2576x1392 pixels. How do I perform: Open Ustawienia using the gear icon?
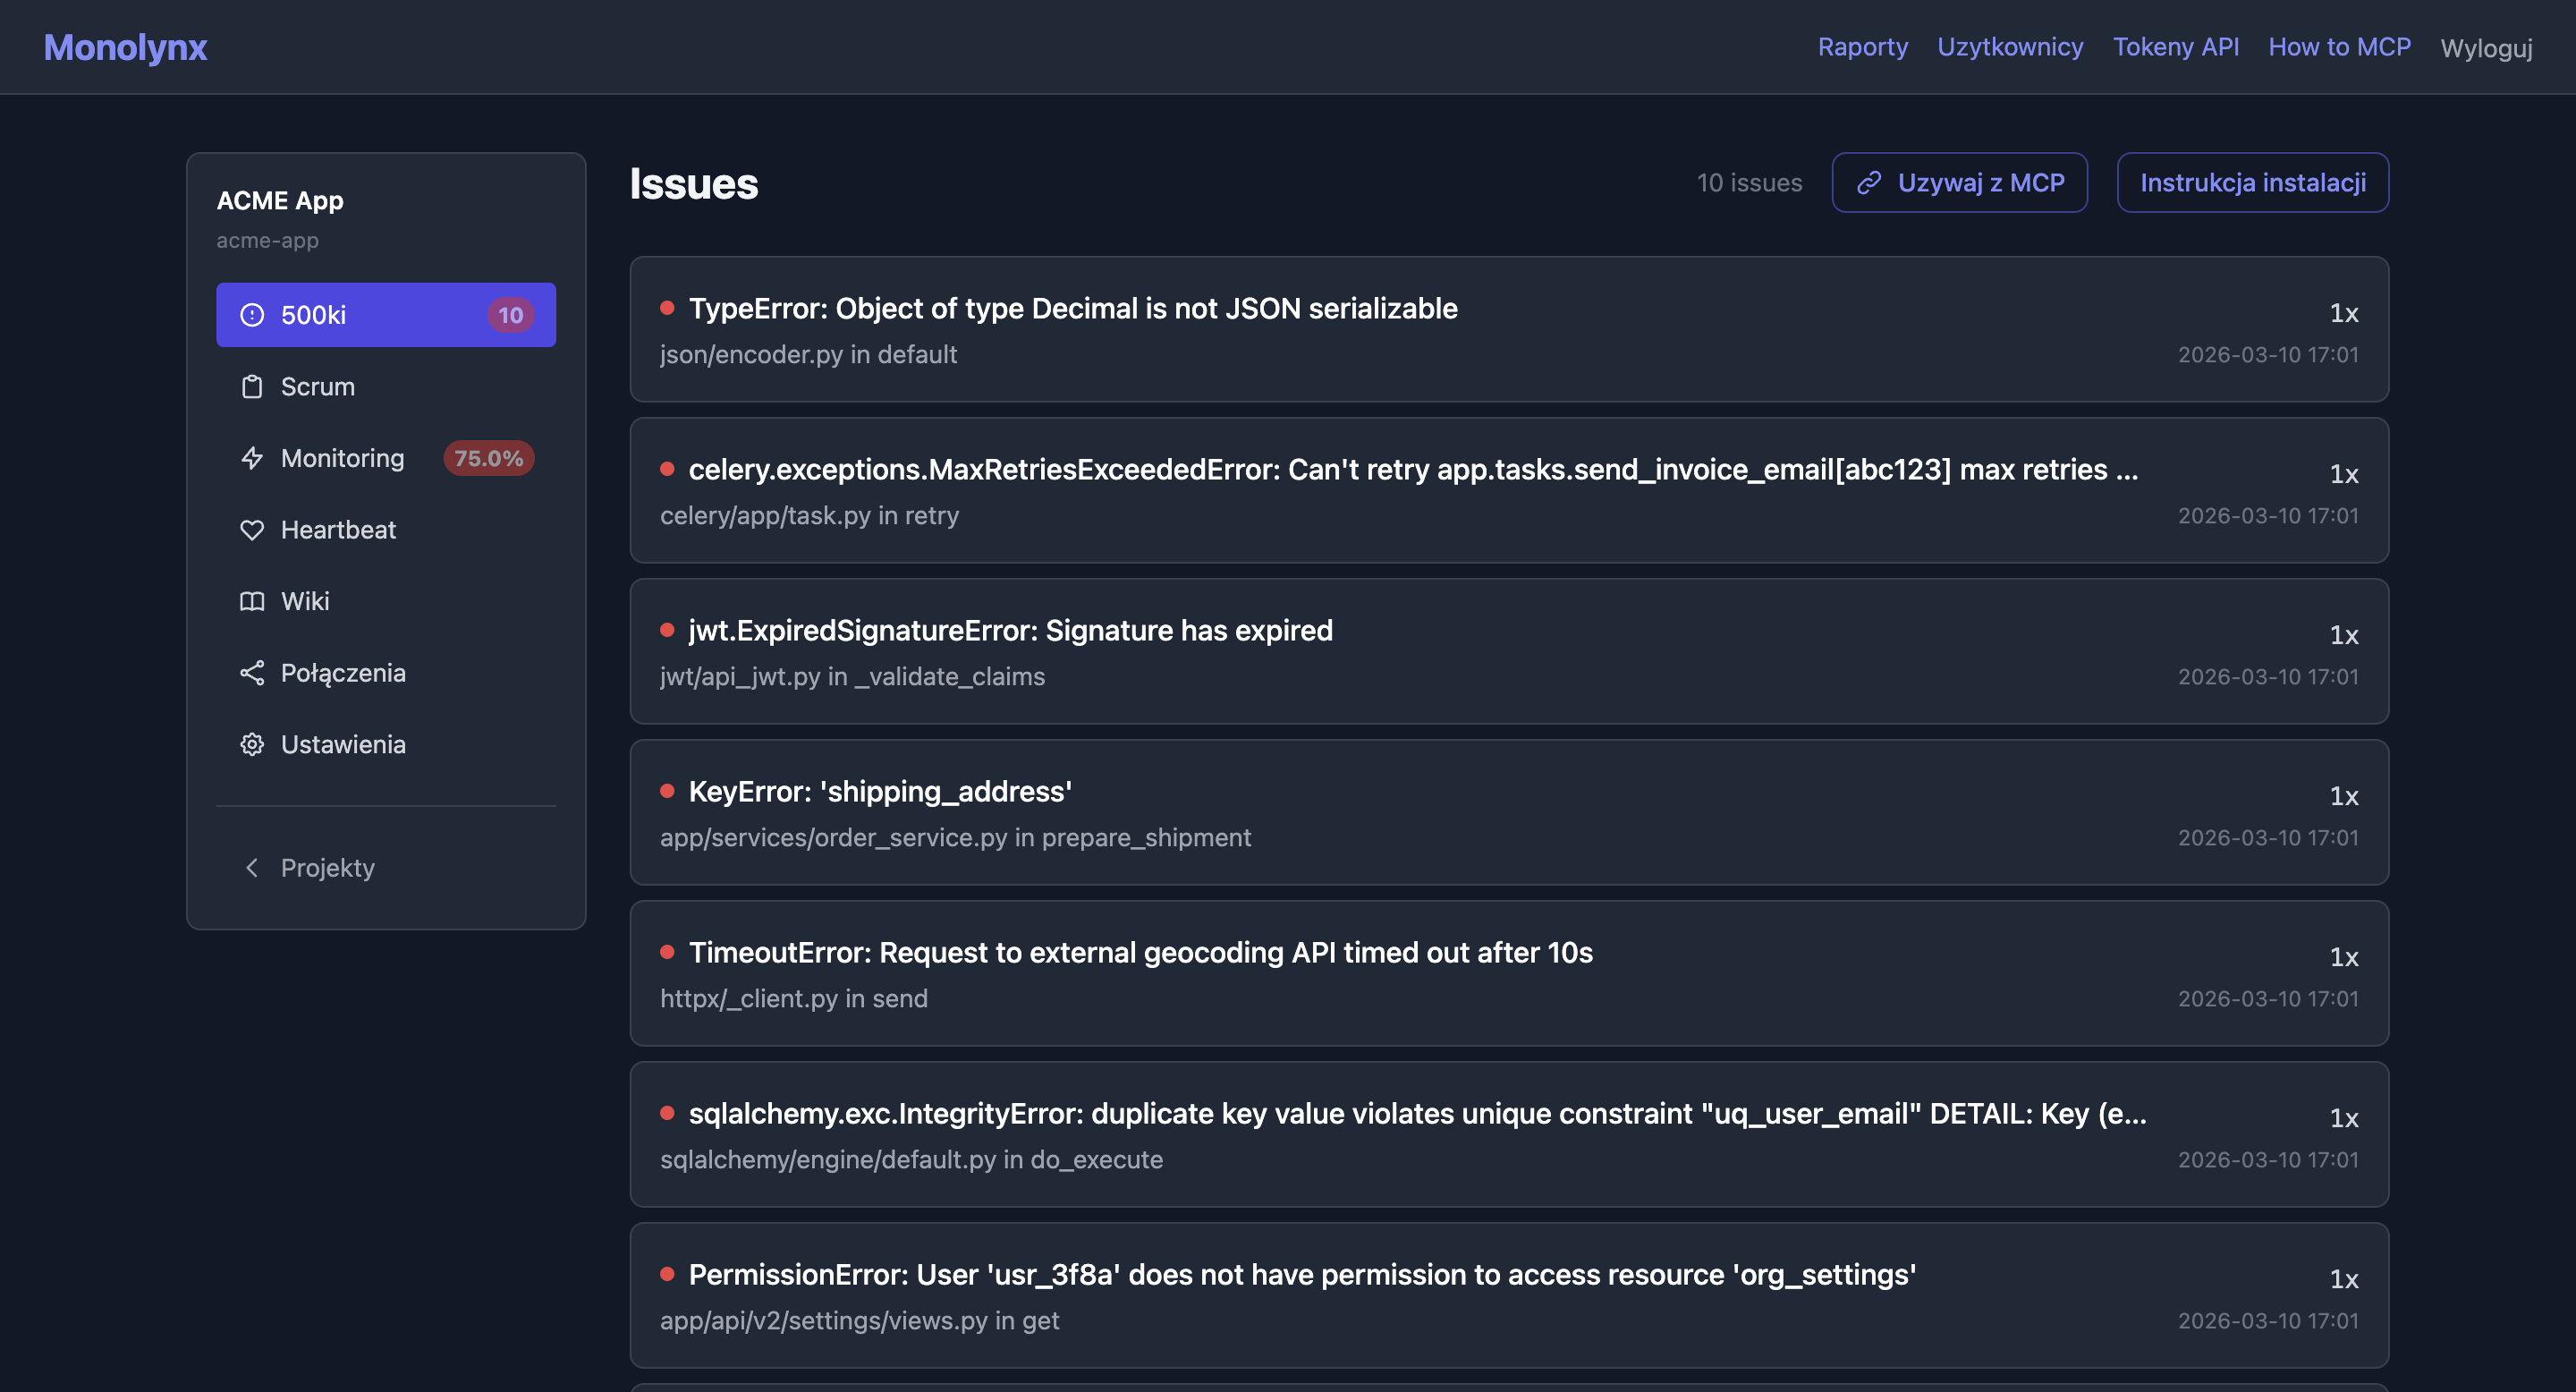point(252,744)
